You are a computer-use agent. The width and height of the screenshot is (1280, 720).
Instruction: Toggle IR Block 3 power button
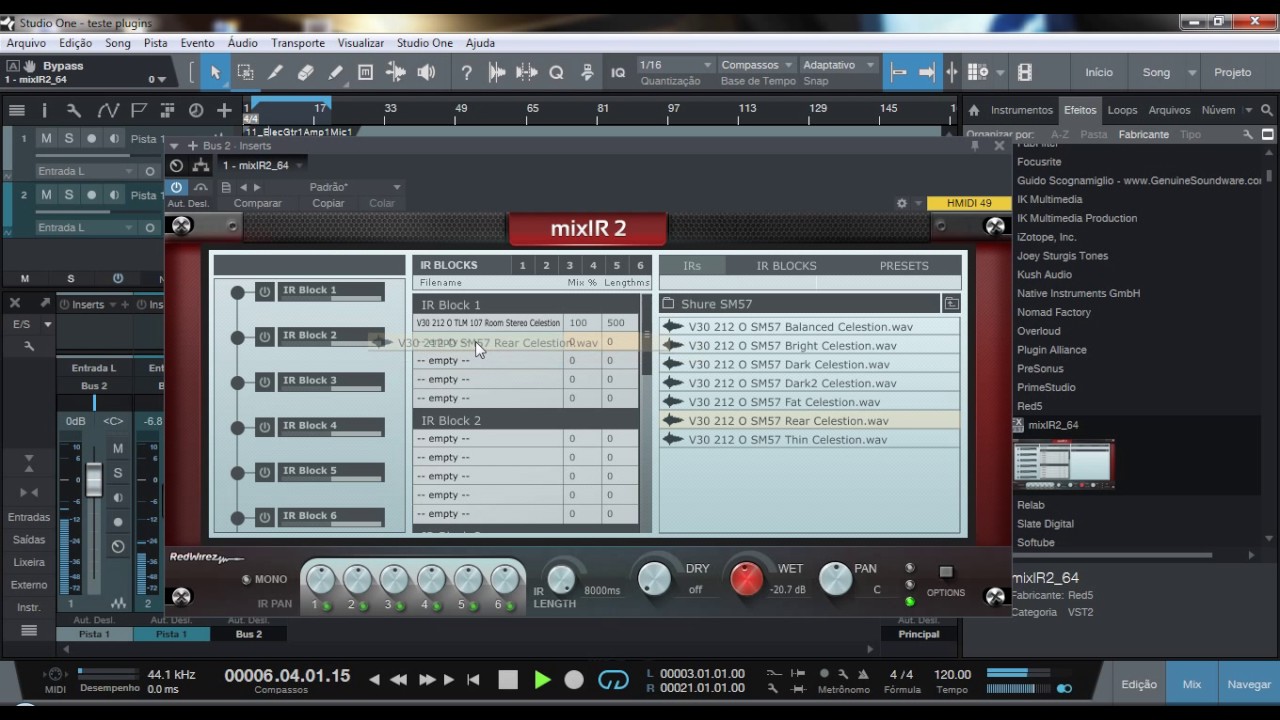click(265, 382)
